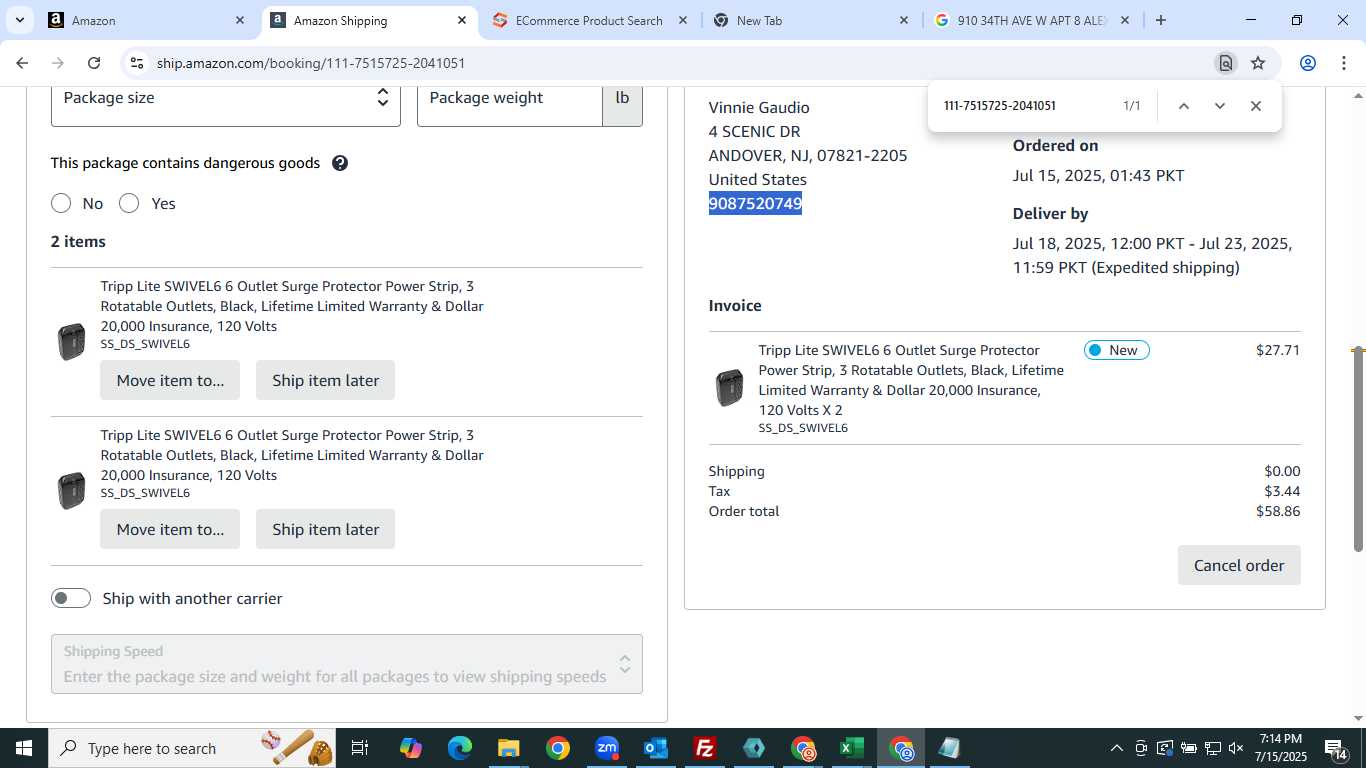Open the notification center
1366x768 pixels.
click(1336, 748)
